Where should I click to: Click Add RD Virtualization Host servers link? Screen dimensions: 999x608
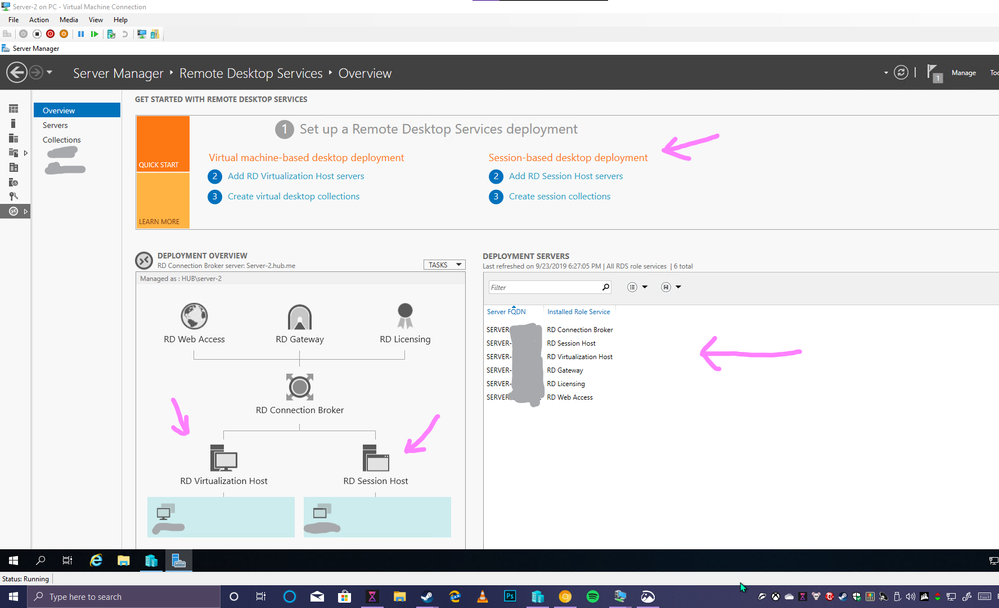click(296, 176)
